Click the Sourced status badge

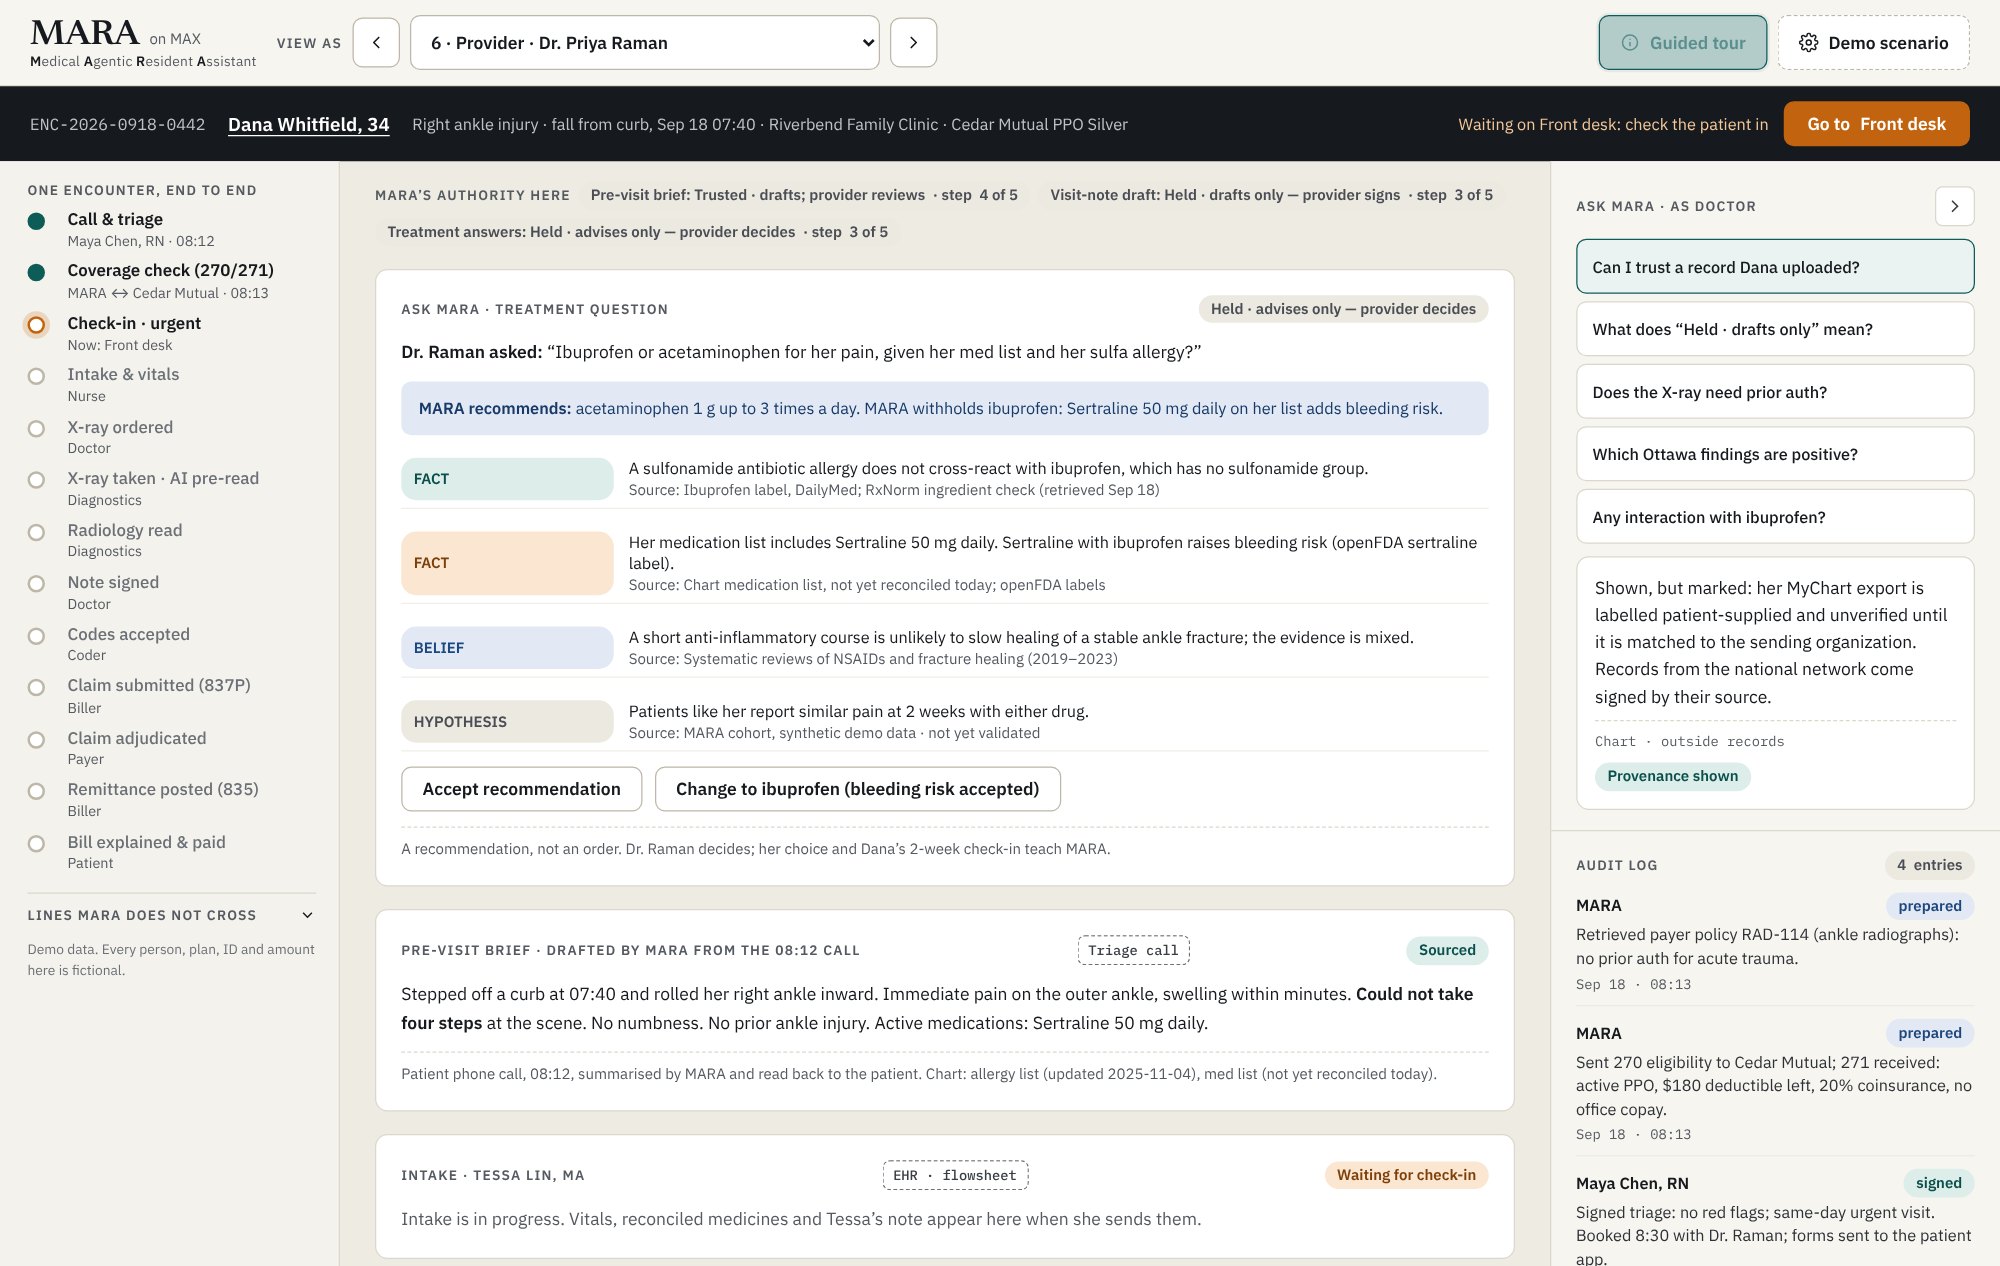point(1446,950)
